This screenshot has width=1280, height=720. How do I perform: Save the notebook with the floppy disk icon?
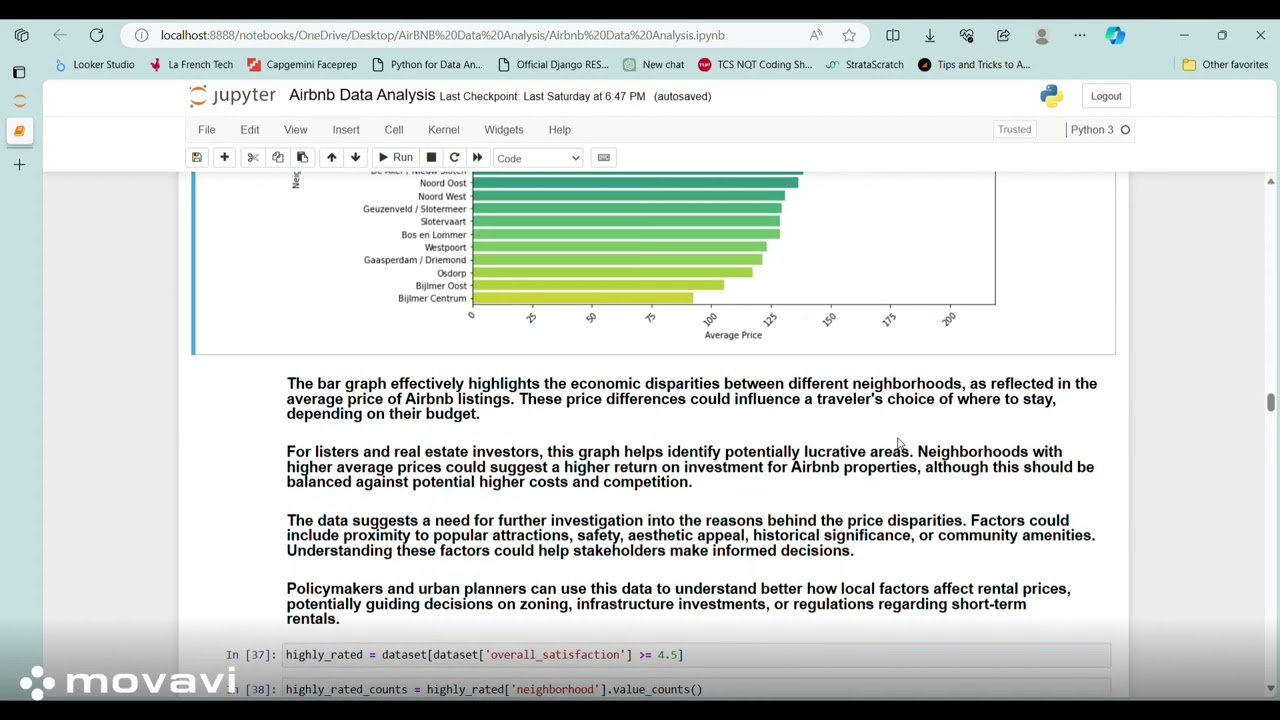click(x=197, y=158)
